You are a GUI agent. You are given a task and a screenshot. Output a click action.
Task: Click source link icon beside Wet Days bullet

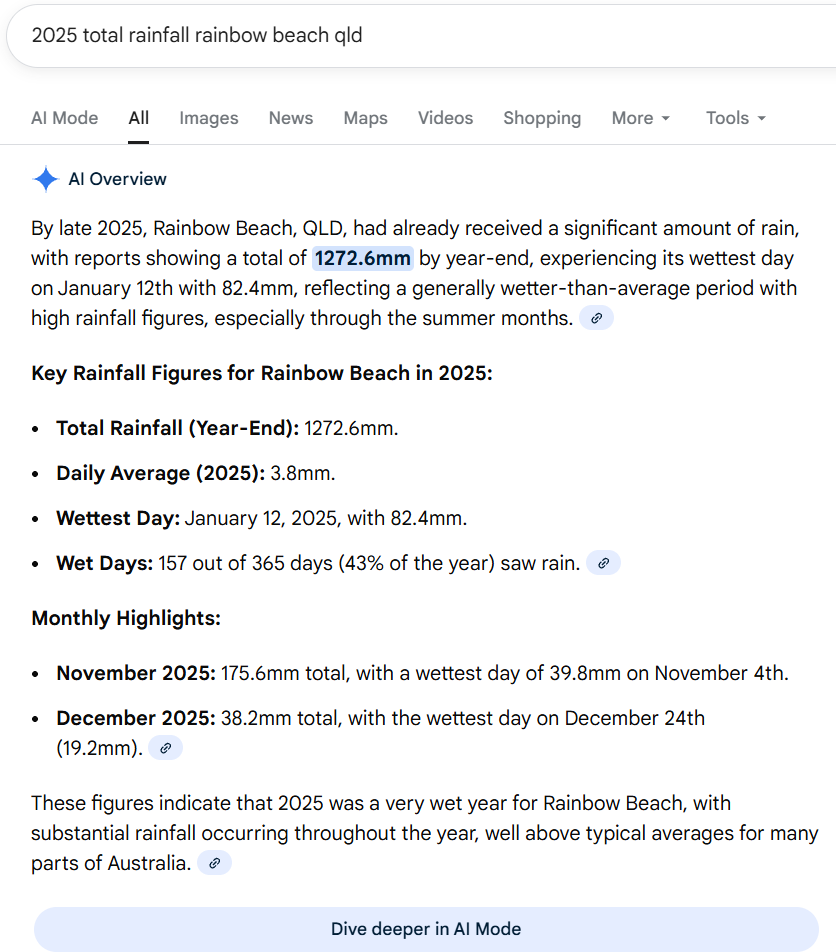pyautogui.click(x=603, y=563)
